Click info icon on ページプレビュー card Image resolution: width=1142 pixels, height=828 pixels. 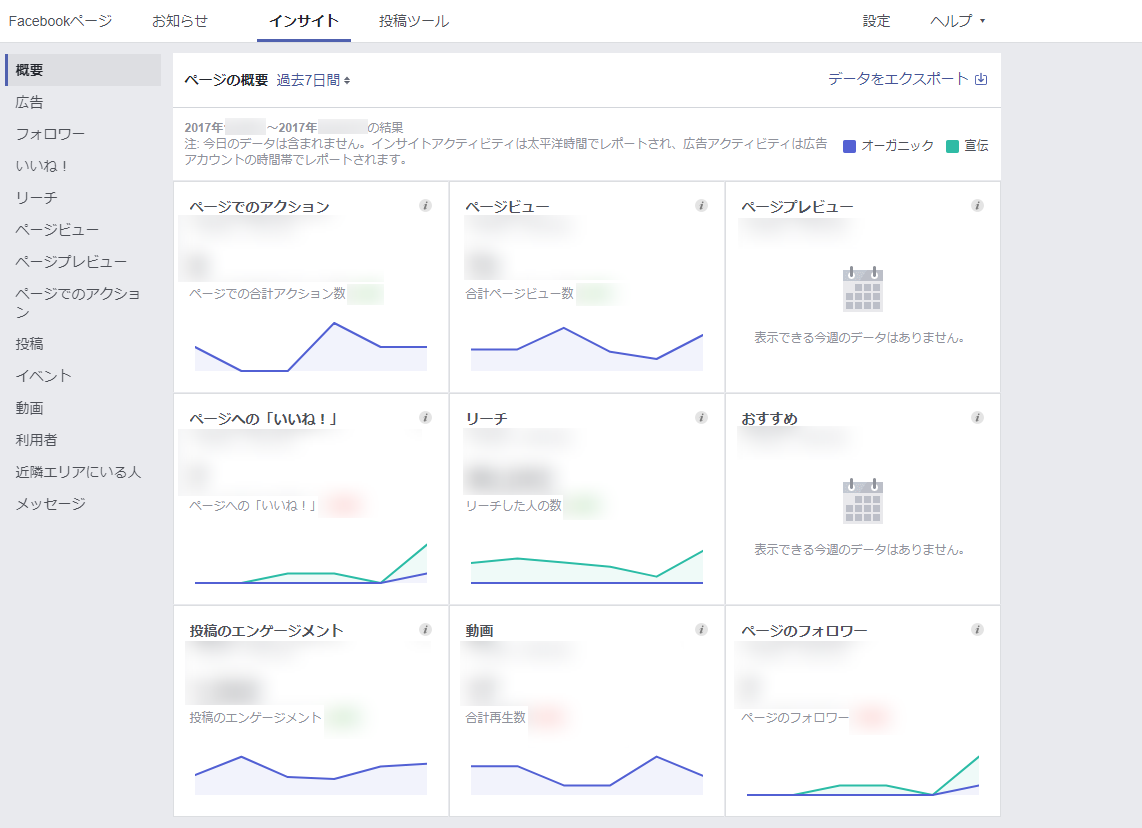[977, 206]
